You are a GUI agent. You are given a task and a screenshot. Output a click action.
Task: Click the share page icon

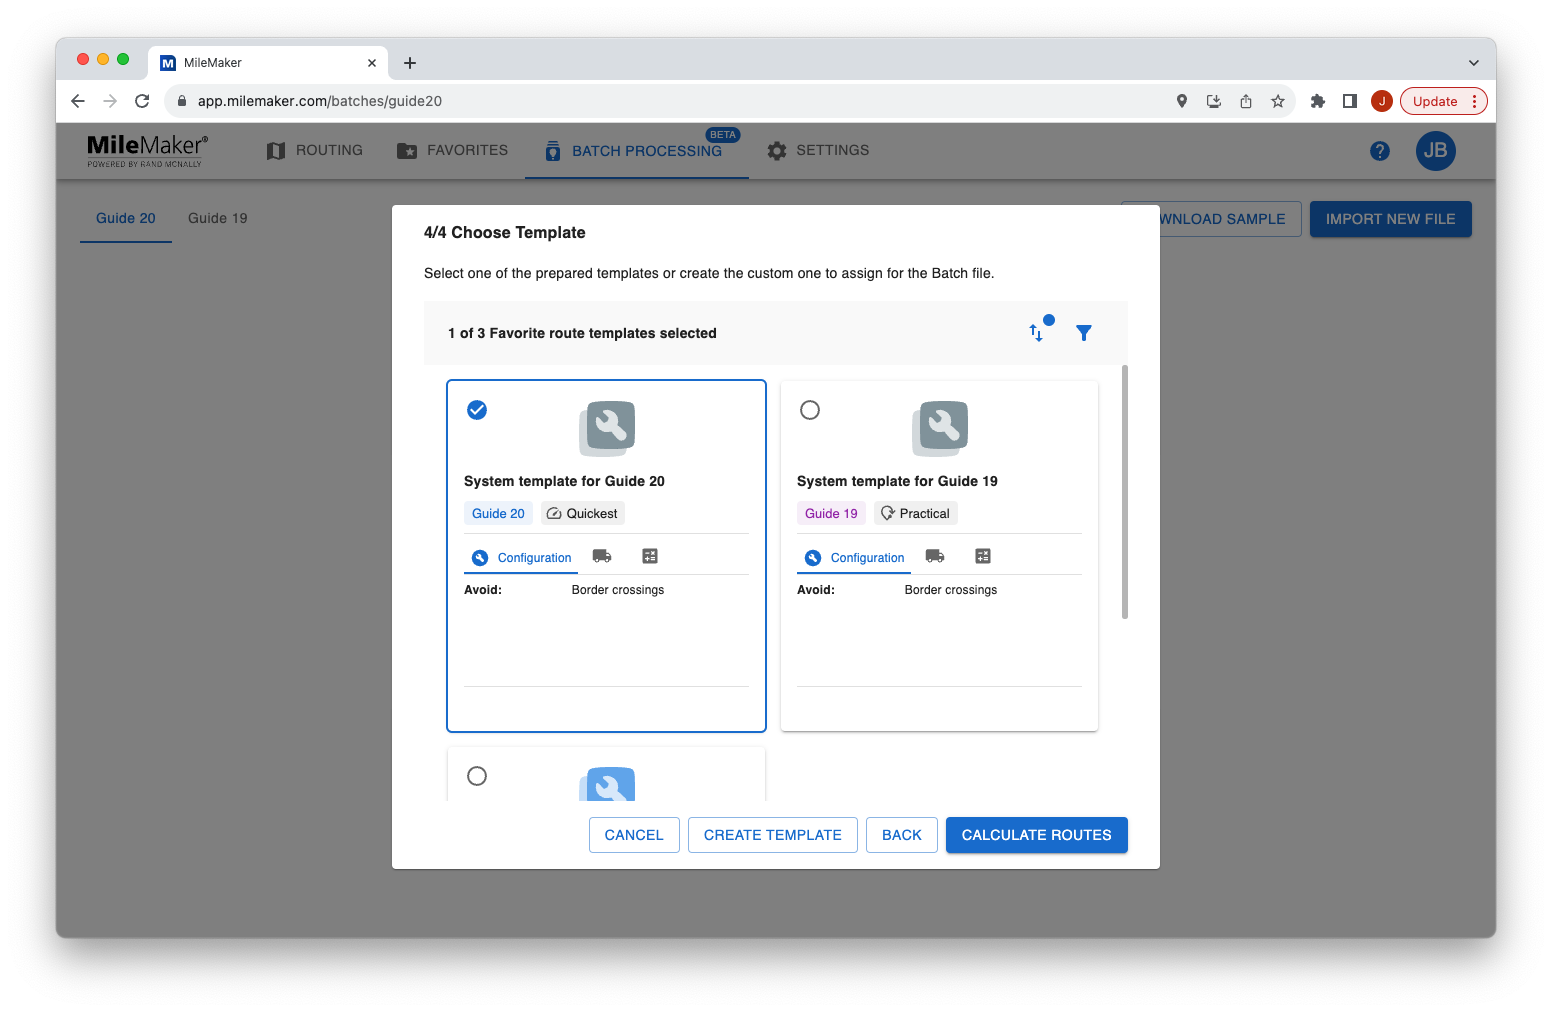(1246, 101)
